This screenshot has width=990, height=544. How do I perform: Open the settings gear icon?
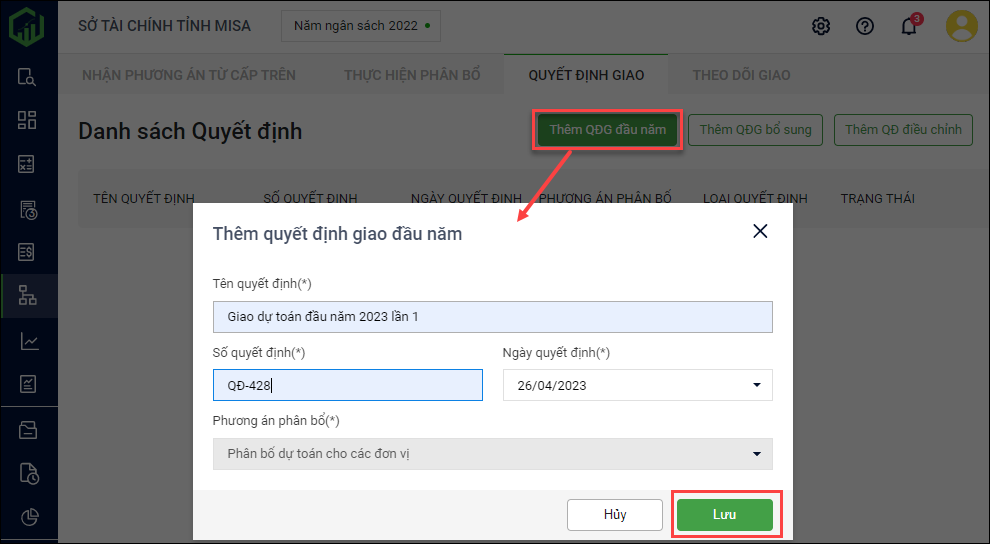tap(821, 26)
